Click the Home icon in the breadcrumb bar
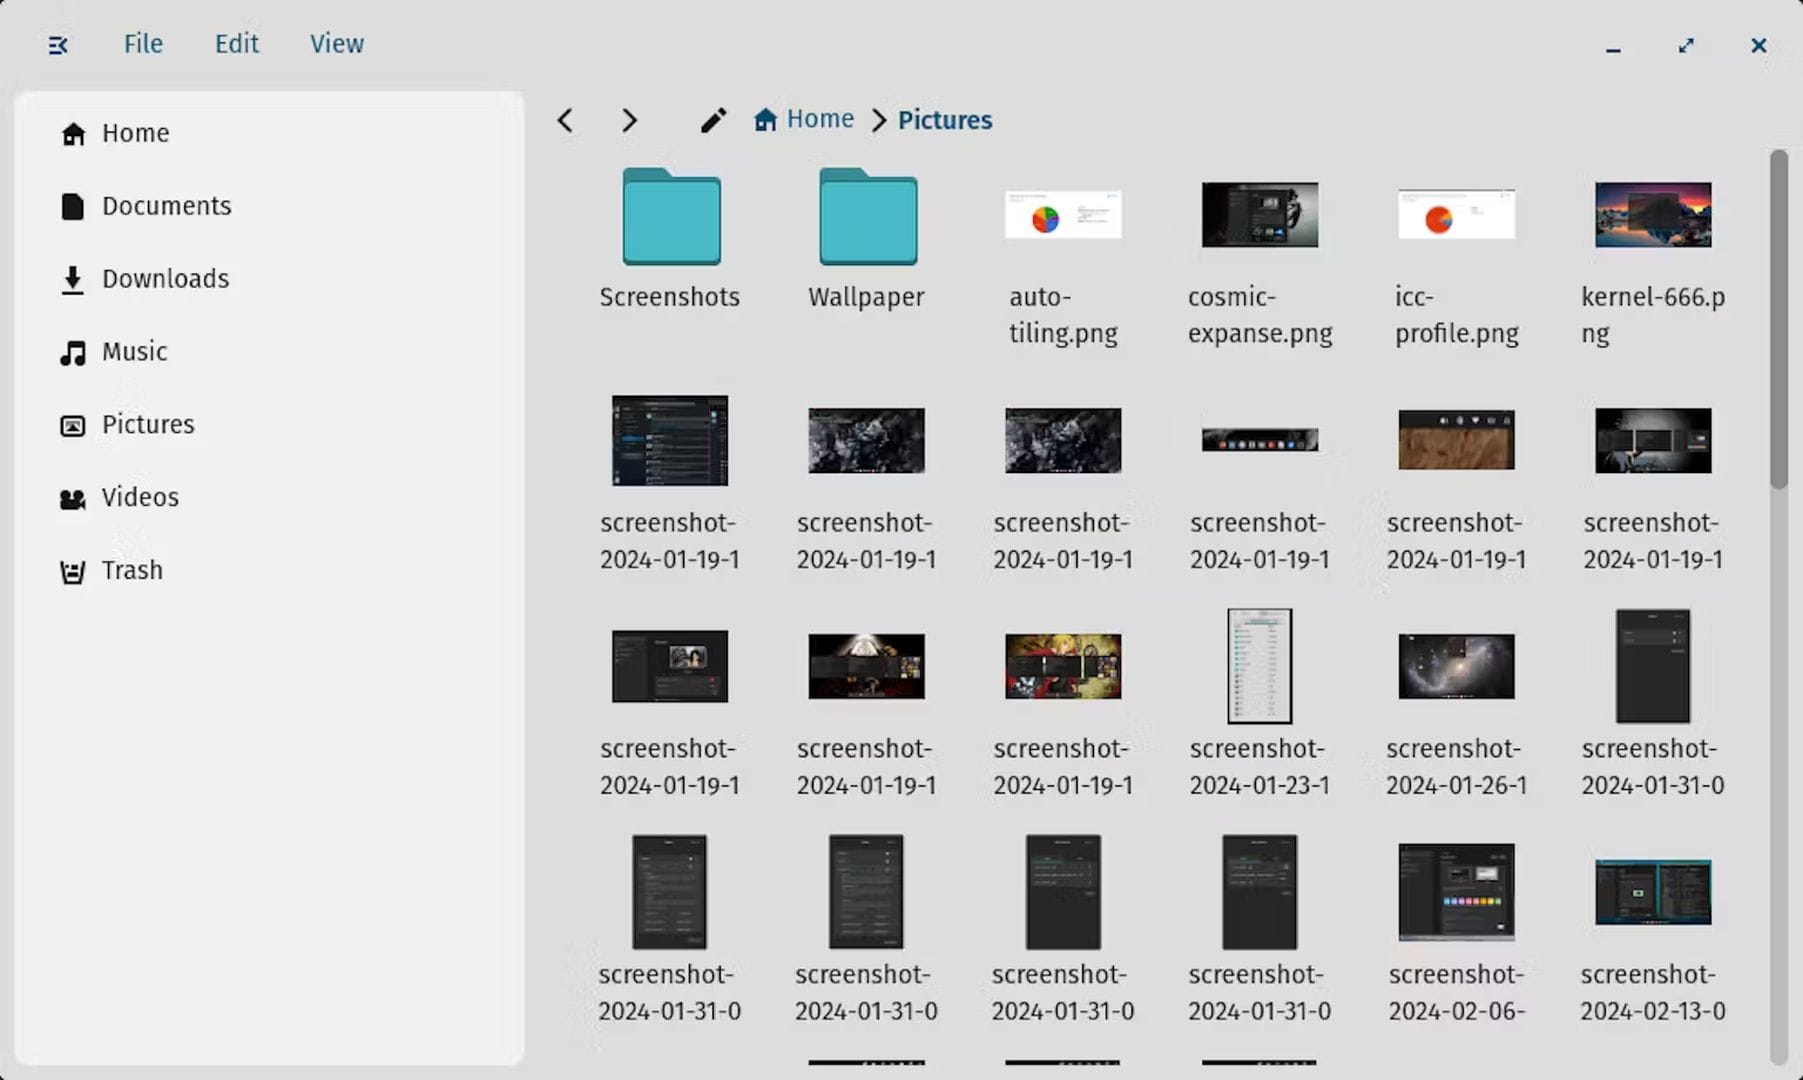 click(x=765, y=118)
